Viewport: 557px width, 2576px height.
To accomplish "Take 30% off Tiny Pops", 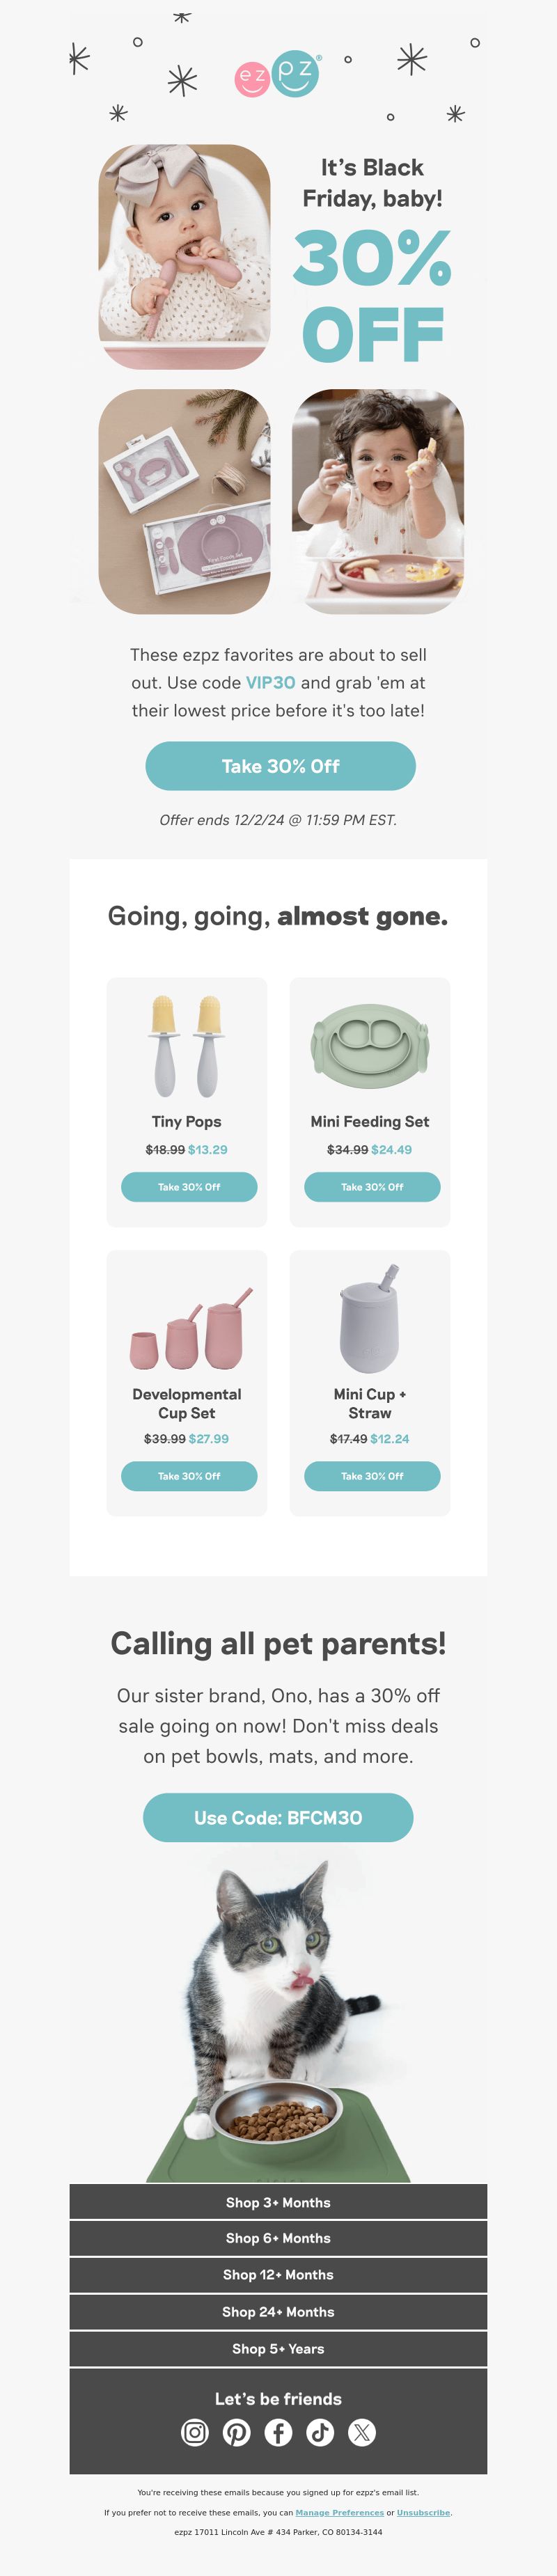I will 189,1187.
